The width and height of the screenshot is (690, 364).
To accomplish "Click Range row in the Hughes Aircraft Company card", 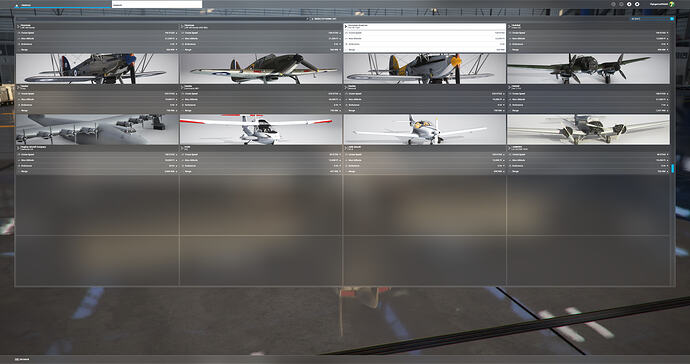I will 97,171.
